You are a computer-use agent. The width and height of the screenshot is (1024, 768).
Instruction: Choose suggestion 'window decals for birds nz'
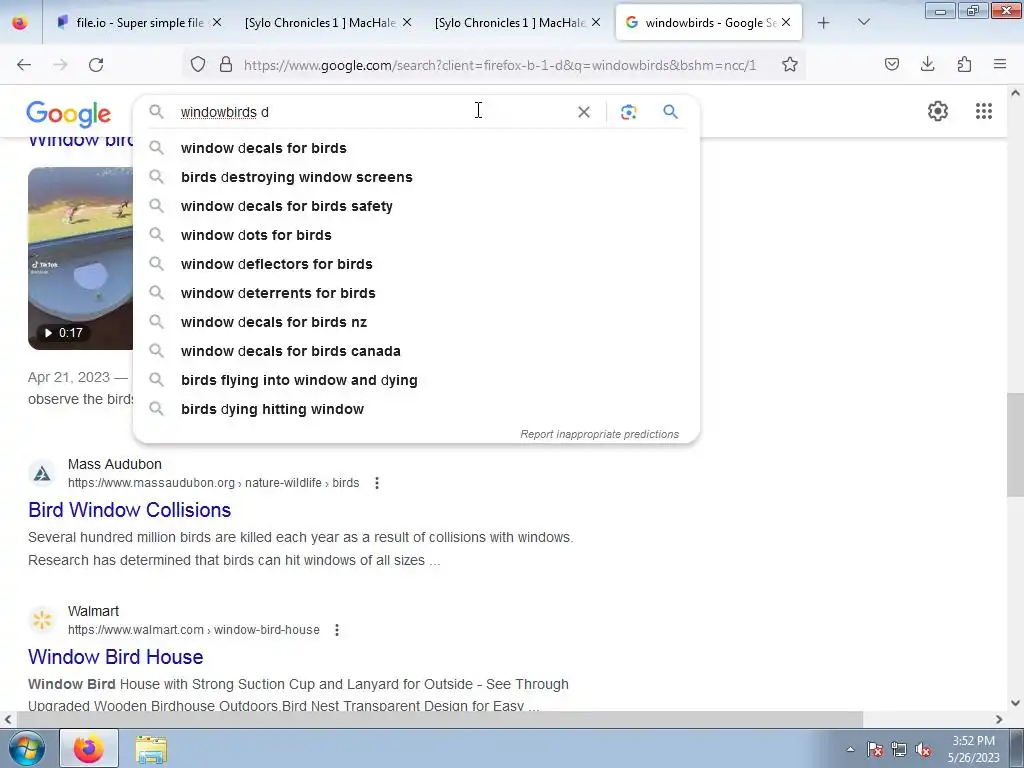tap(416, 322)
